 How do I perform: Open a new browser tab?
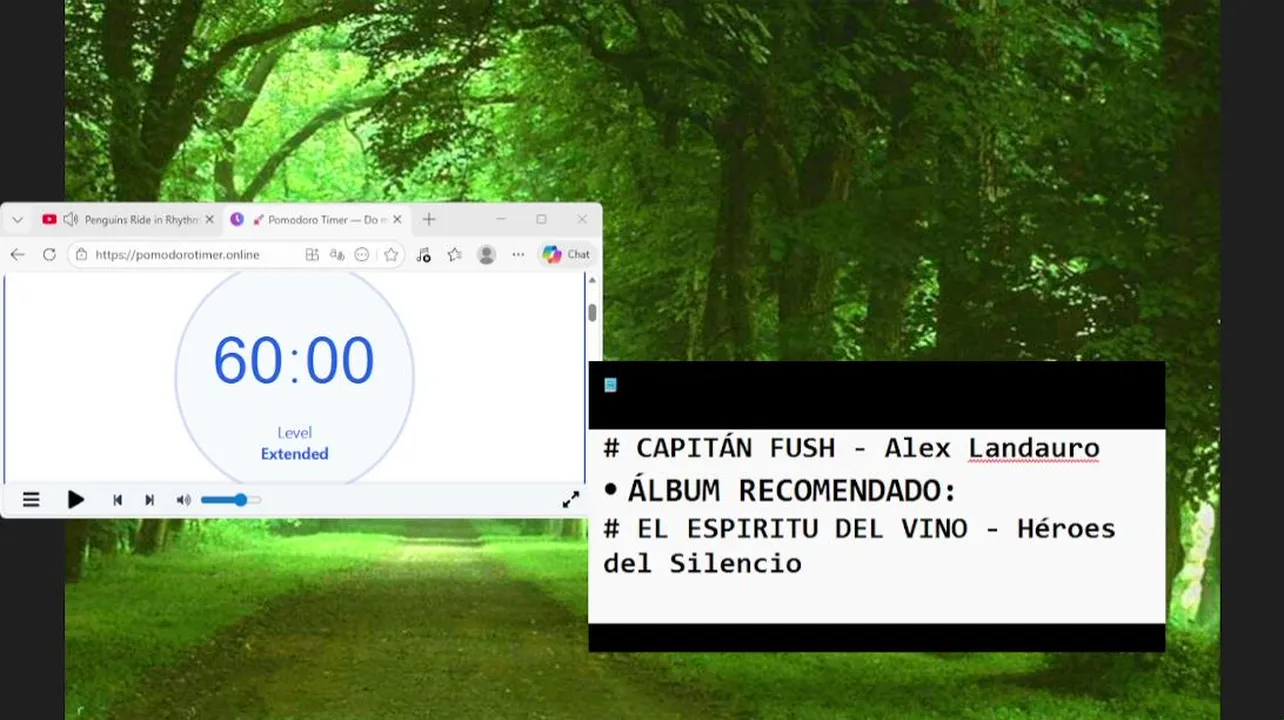[429, 220]
